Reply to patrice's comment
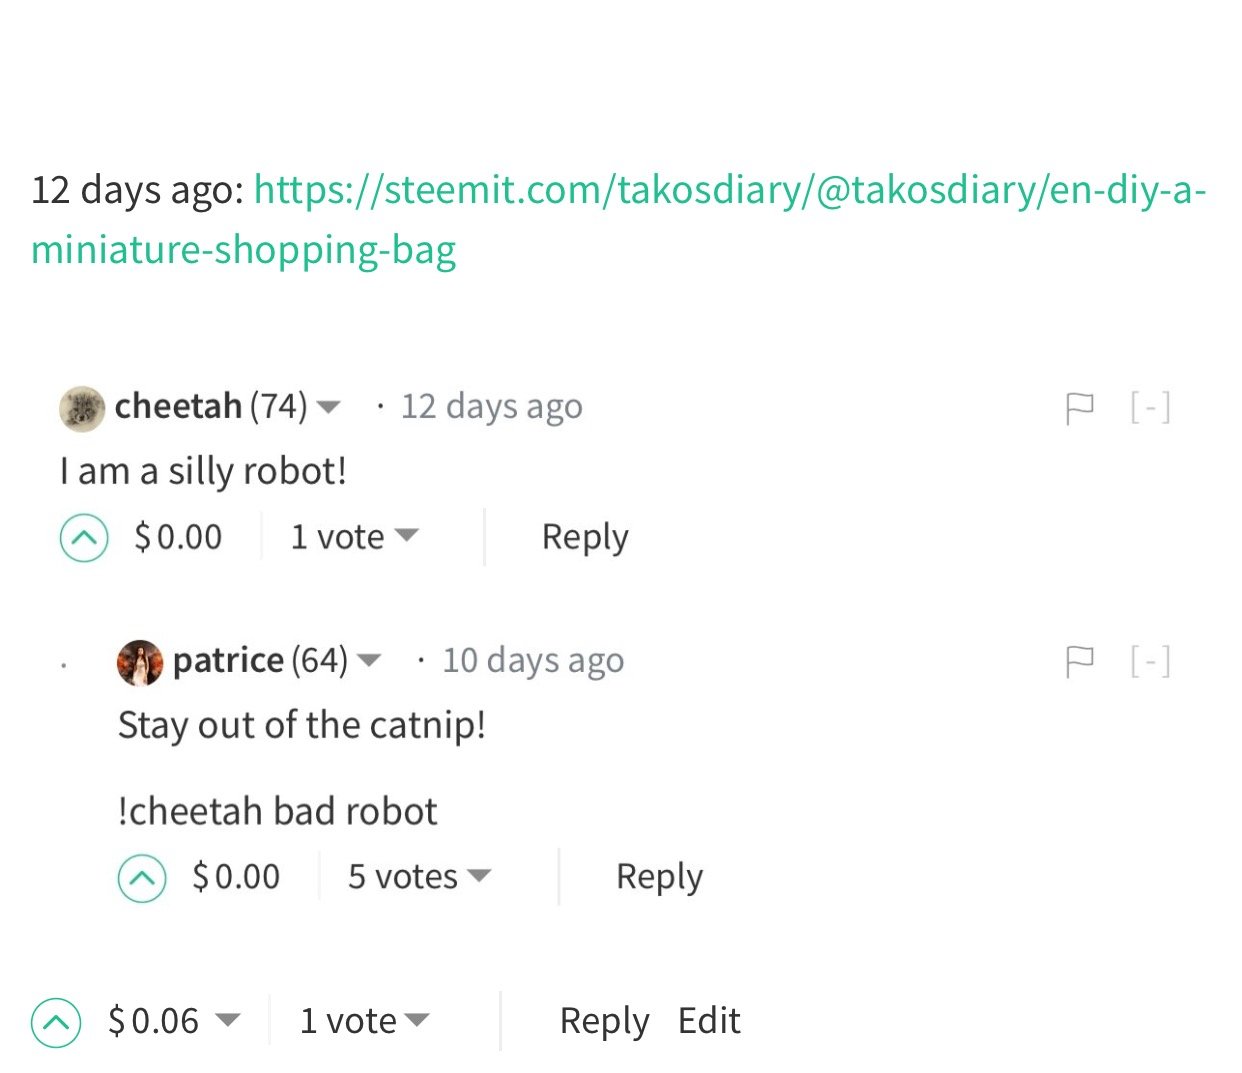 tap(659, 877)
